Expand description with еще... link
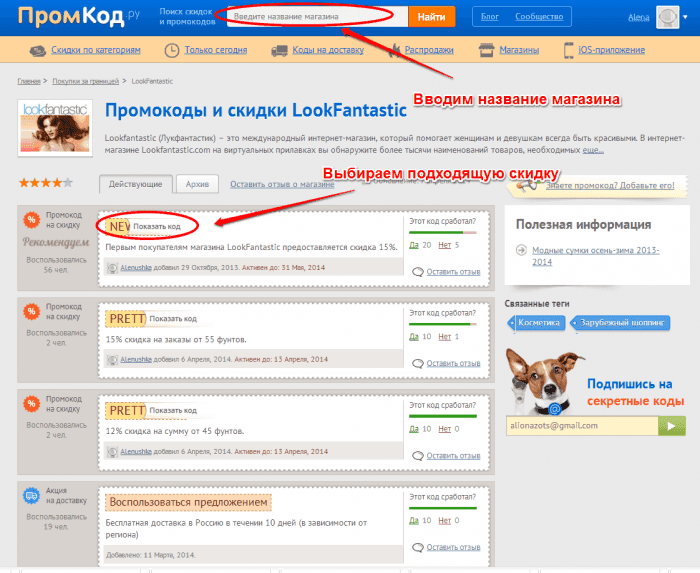 point(593,150)
